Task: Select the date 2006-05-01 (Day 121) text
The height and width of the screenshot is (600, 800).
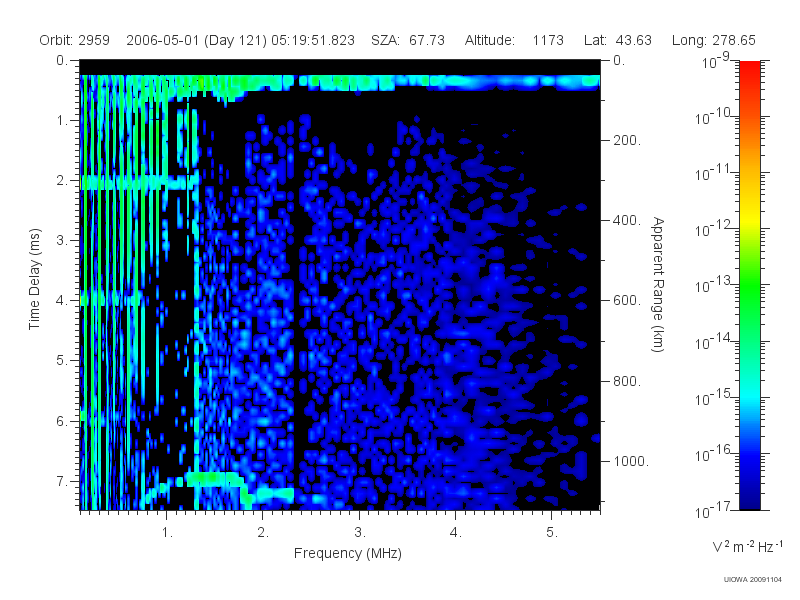Action: (x=196, y=40)
